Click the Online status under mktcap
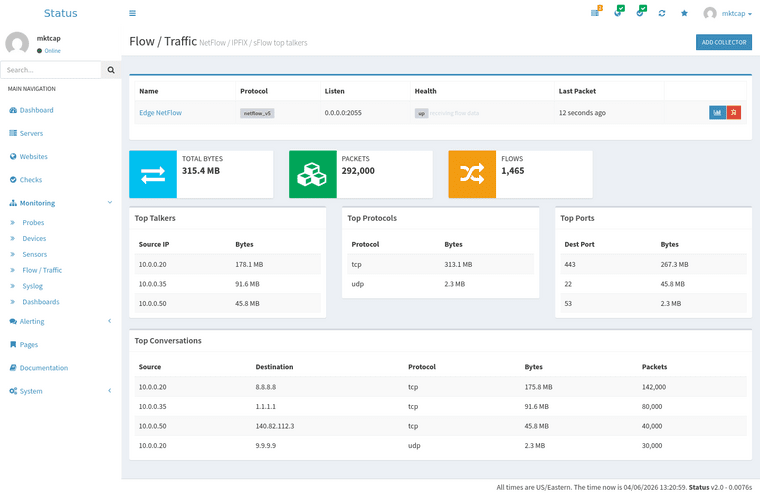 [49, 50]
